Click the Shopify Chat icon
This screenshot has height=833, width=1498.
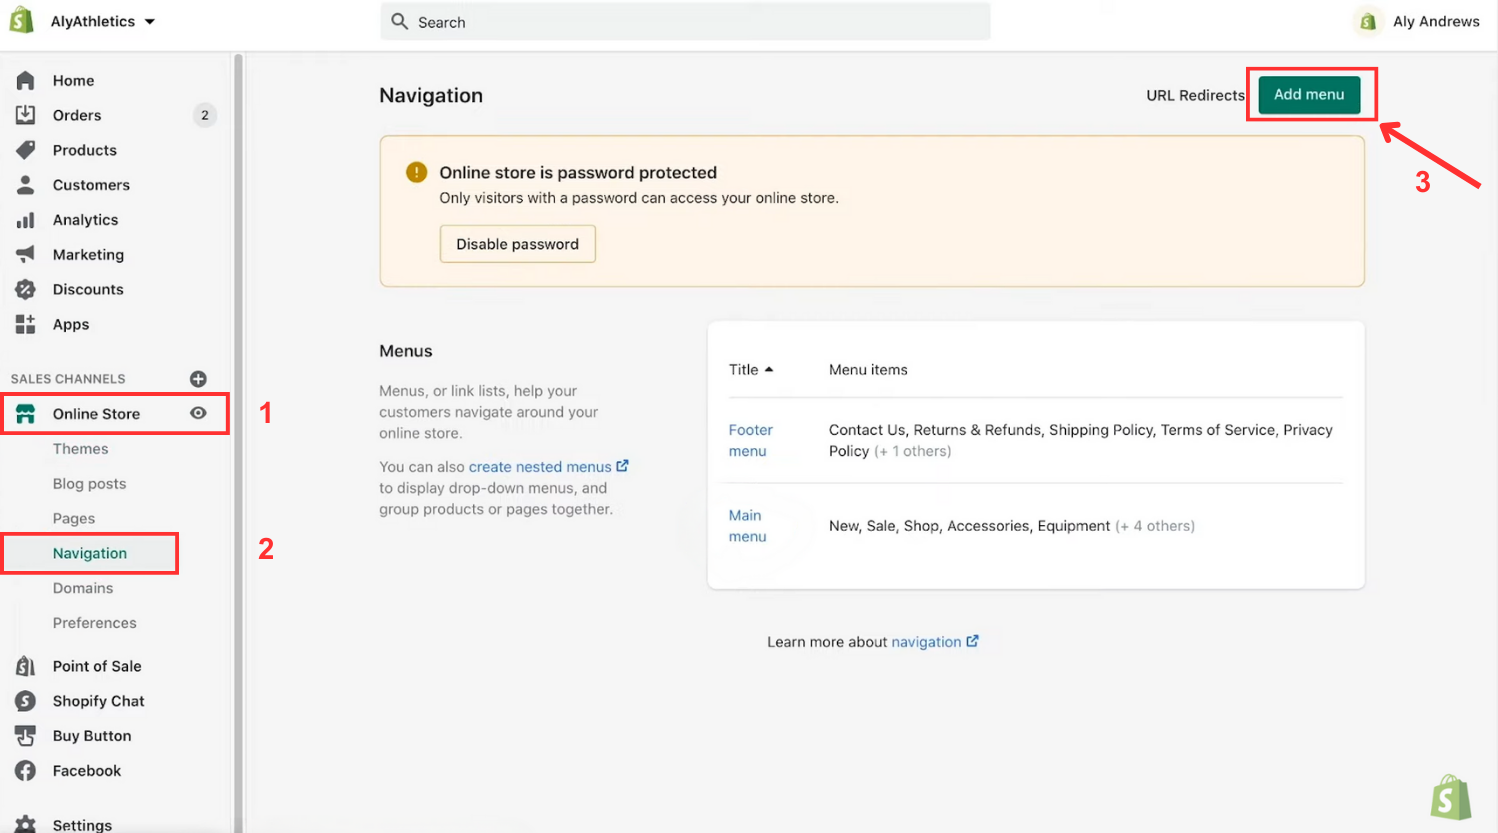[x=25, y=701]
